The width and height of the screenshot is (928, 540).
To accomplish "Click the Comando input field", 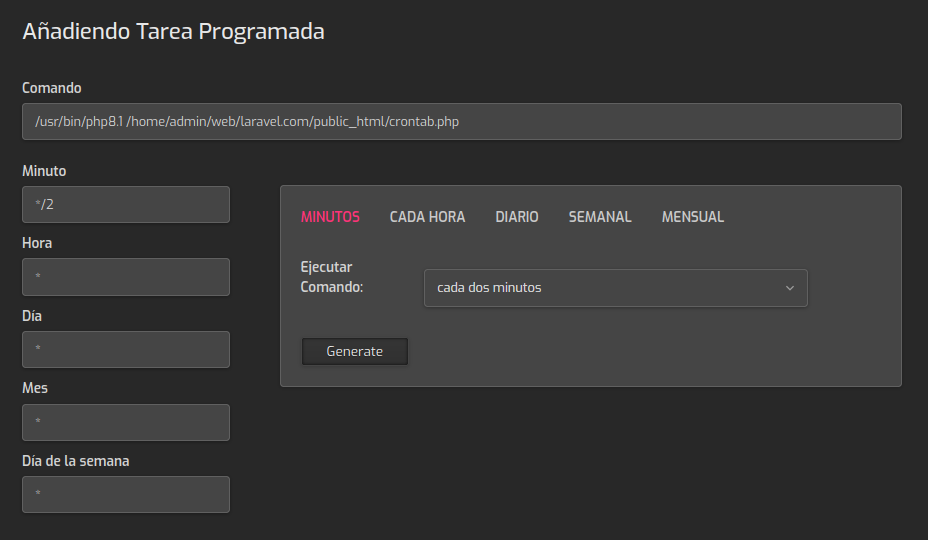I will click(x=462, y=121).
